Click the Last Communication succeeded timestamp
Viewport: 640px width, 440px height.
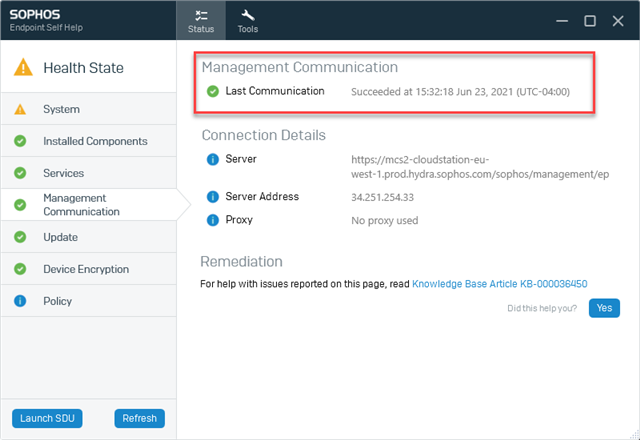(460, 91)
